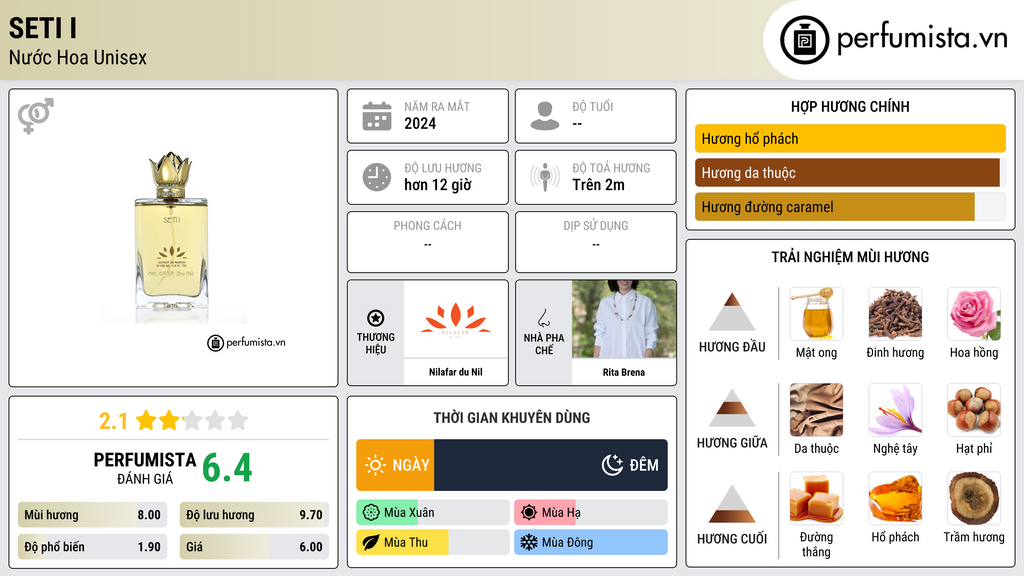Click the Phong cách heading
The width and height of the screenshot is (1024, 576).
point(427,226)
